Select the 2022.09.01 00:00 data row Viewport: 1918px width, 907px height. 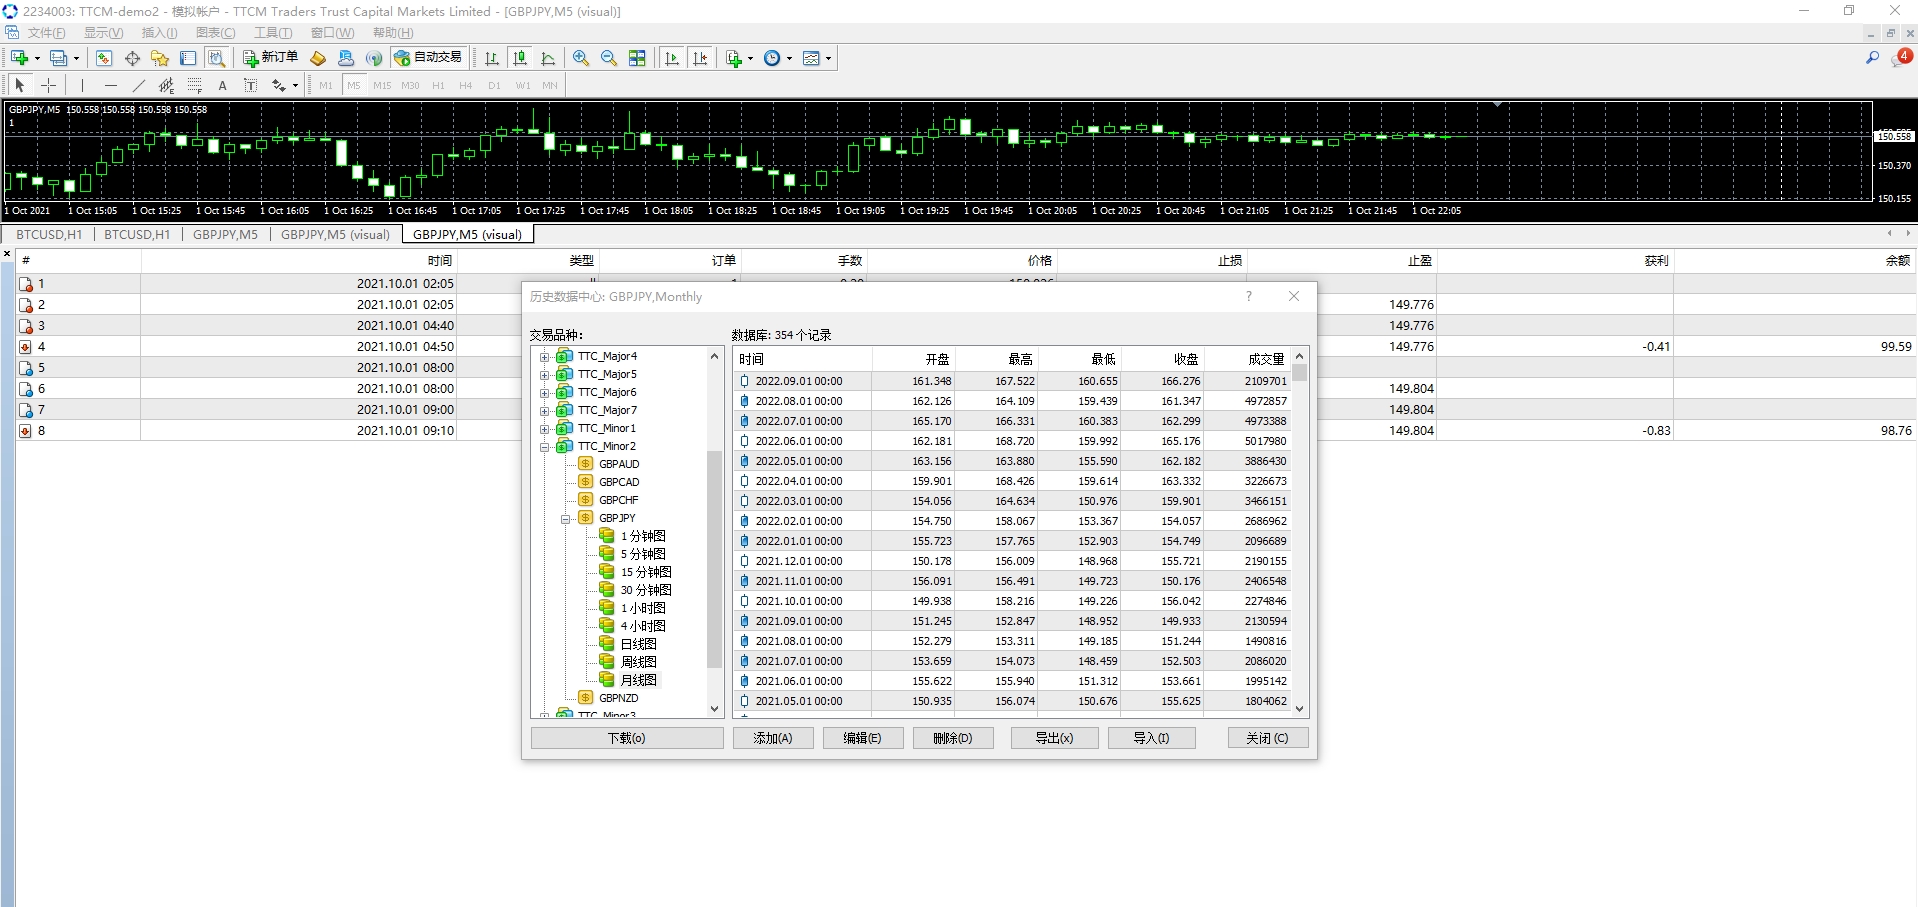tap(799, 381)
